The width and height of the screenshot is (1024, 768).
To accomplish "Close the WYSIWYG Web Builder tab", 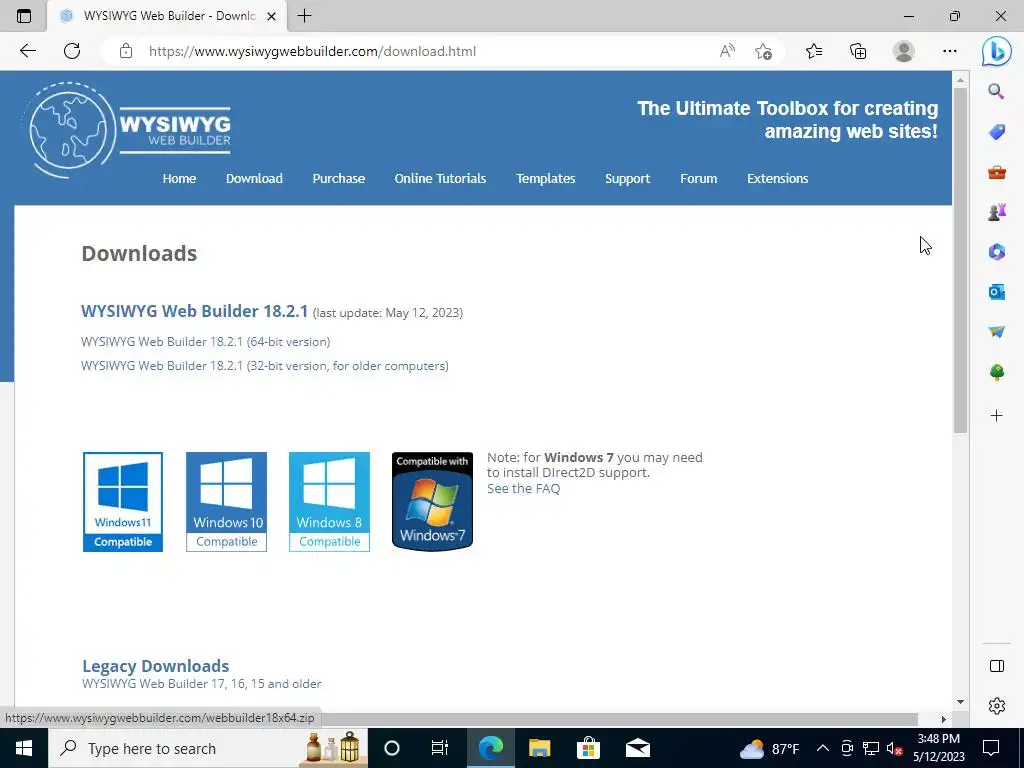I will point(272,16).
